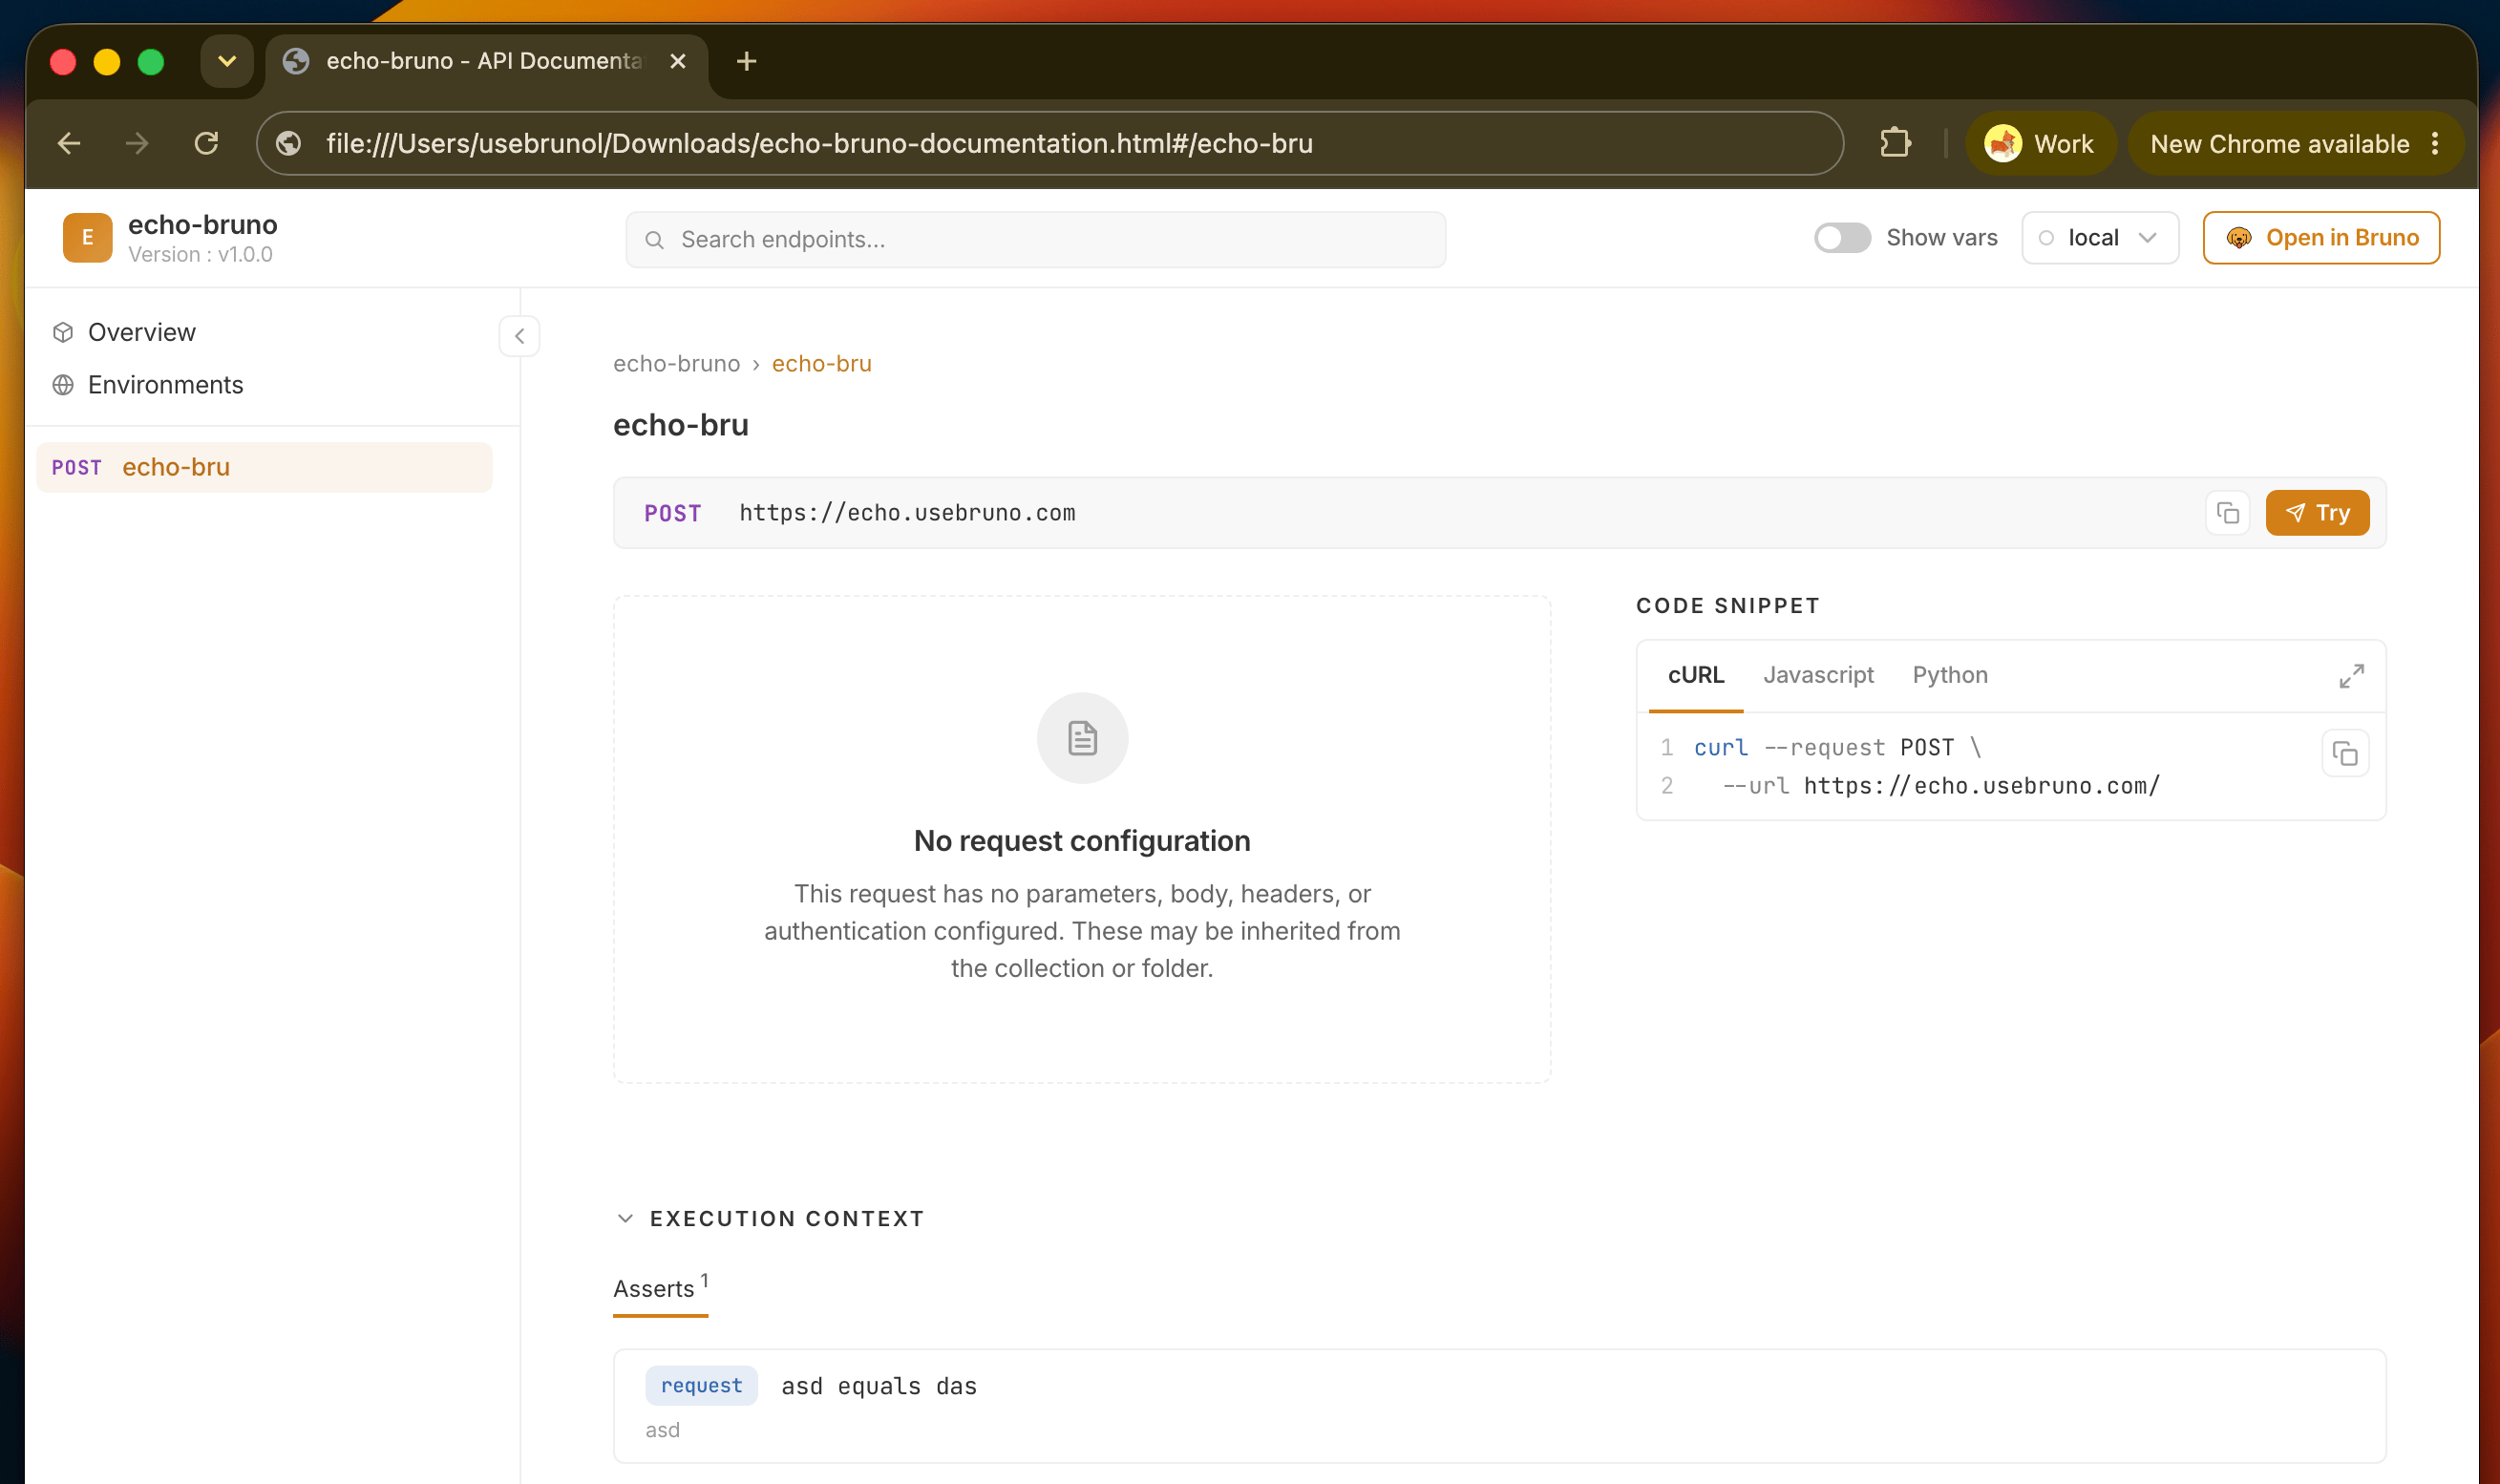Open Chrome three-dot menu
The height and width of the screenshot is (1484, 2500).
point(2435,143)
